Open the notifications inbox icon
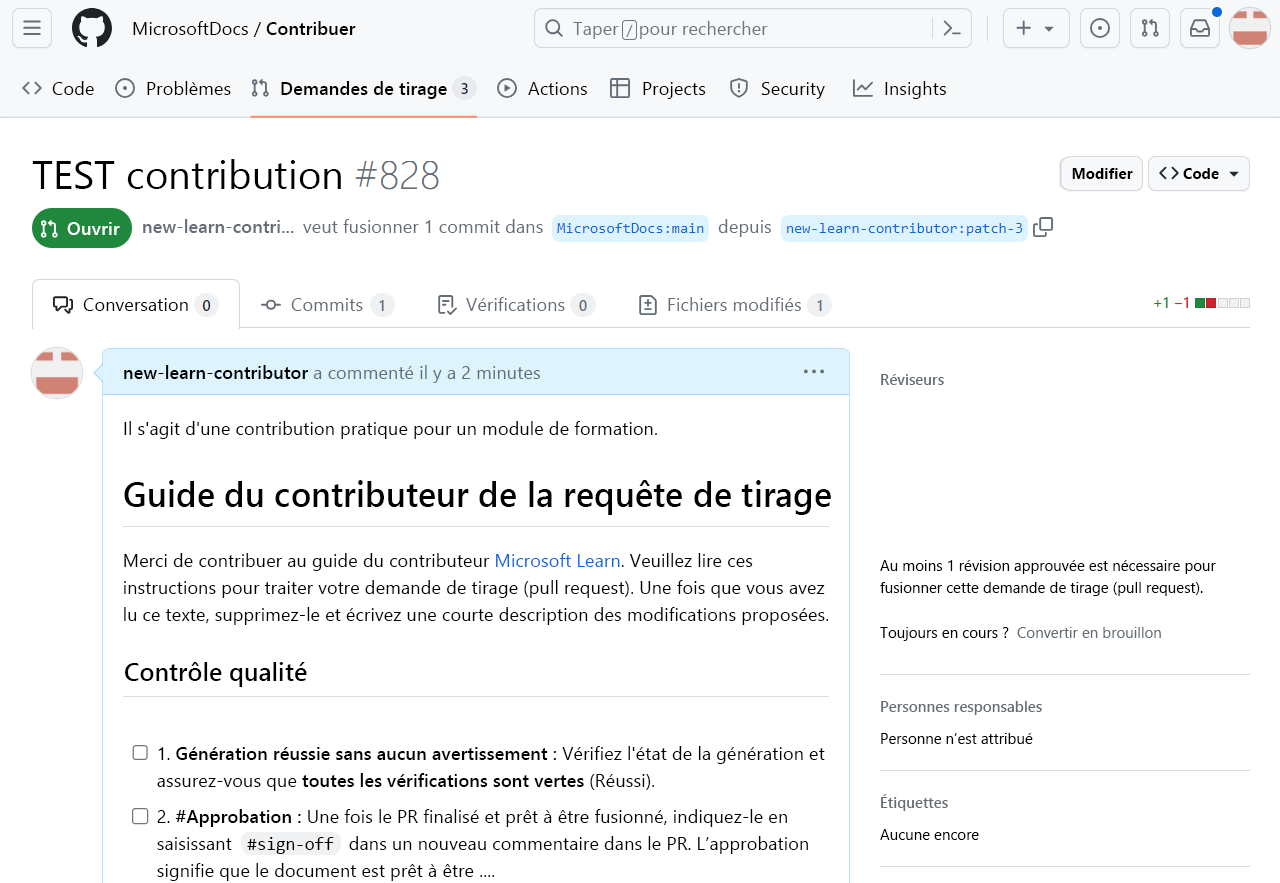 click(1200, 28)
